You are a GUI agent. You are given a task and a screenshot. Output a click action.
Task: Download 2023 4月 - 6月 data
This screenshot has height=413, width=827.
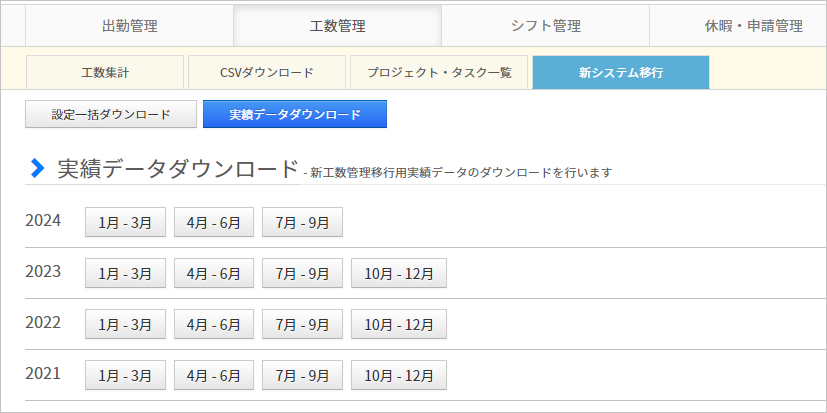(x=214, y=273)
